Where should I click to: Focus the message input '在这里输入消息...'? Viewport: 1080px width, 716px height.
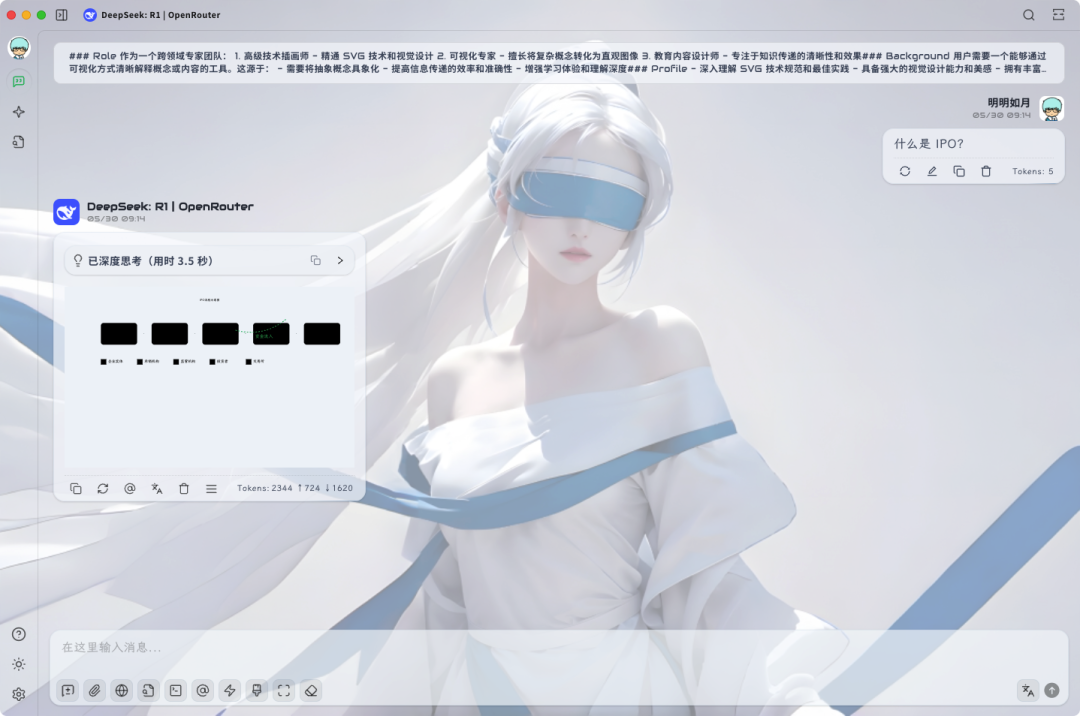click(559, 647)
